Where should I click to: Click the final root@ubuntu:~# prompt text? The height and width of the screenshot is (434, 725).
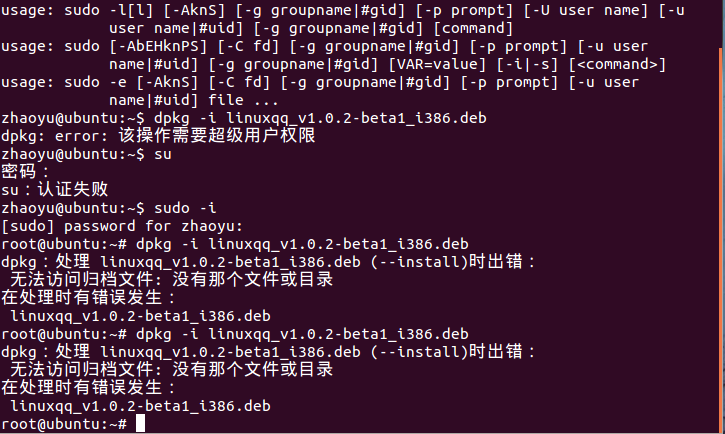(64, 424)
